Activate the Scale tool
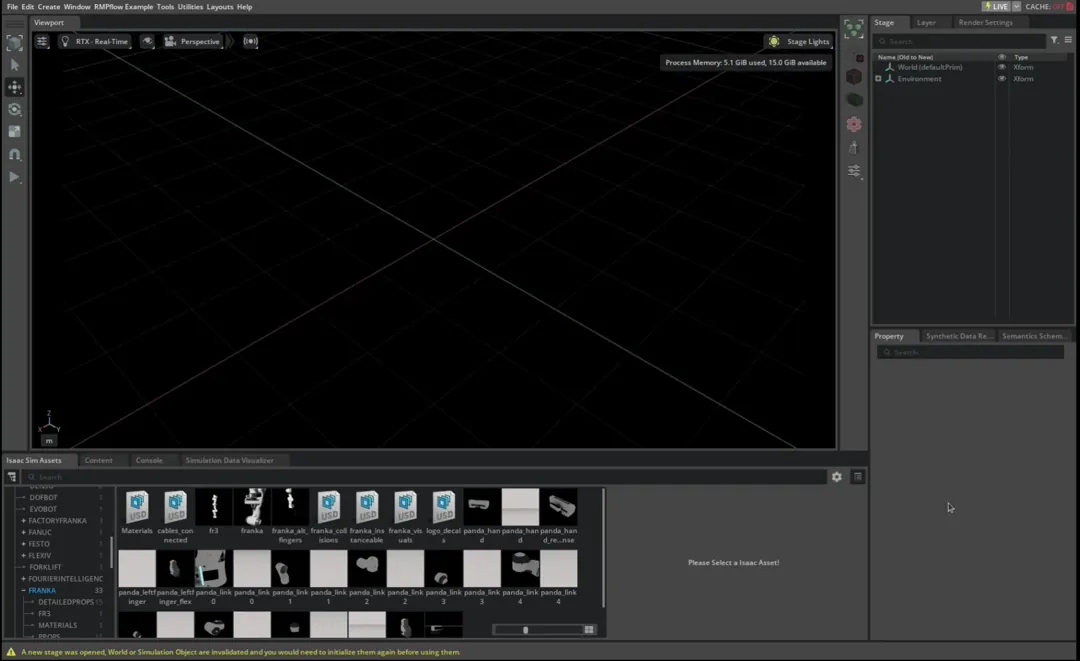The image size is (1080, 661). click(14, 132)
